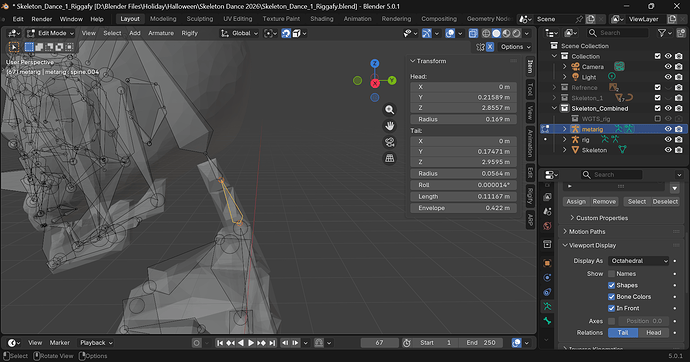This screenshot has height=362, width=690.
Task: Select the Tweak select tool icon
Action: (x=14, y=47)
